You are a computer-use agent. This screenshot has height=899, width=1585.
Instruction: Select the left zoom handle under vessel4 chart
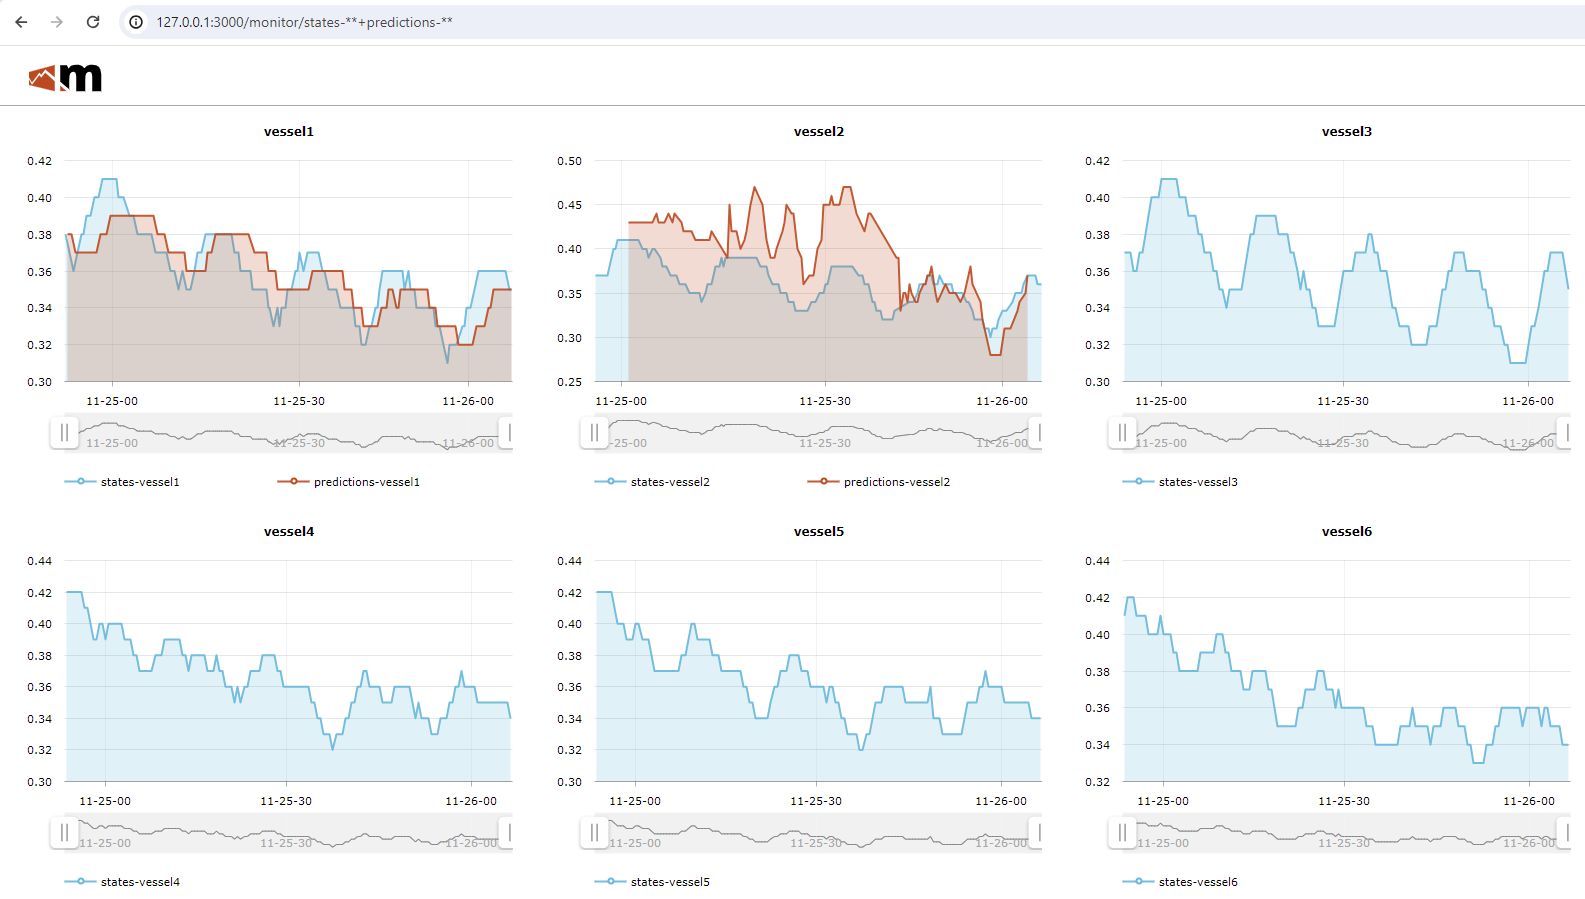(x=64, y=833)
